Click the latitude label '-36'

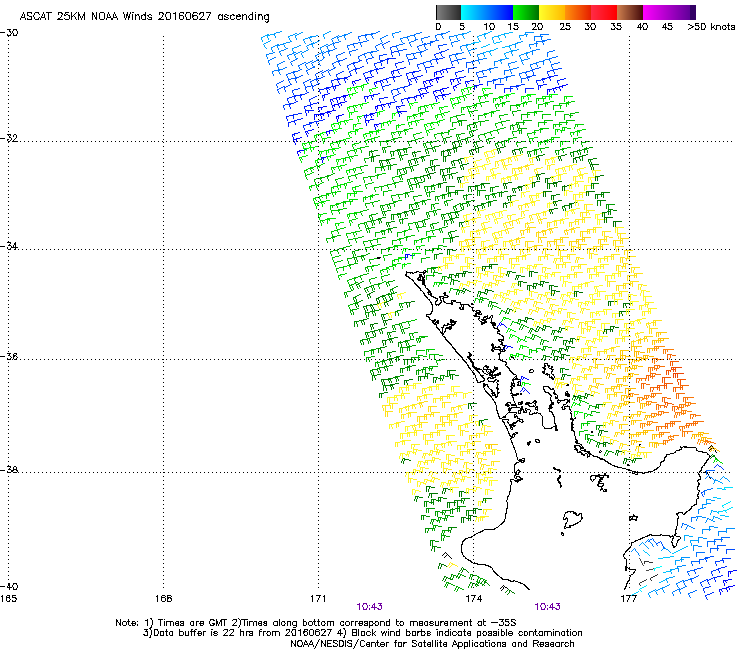click(9, 356)
